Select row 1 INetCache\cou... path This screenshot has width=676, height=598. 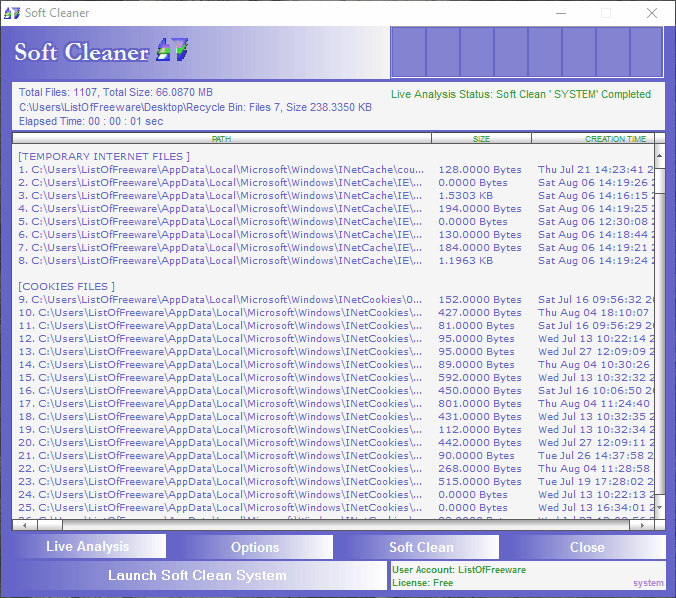(x=221, y=169)
